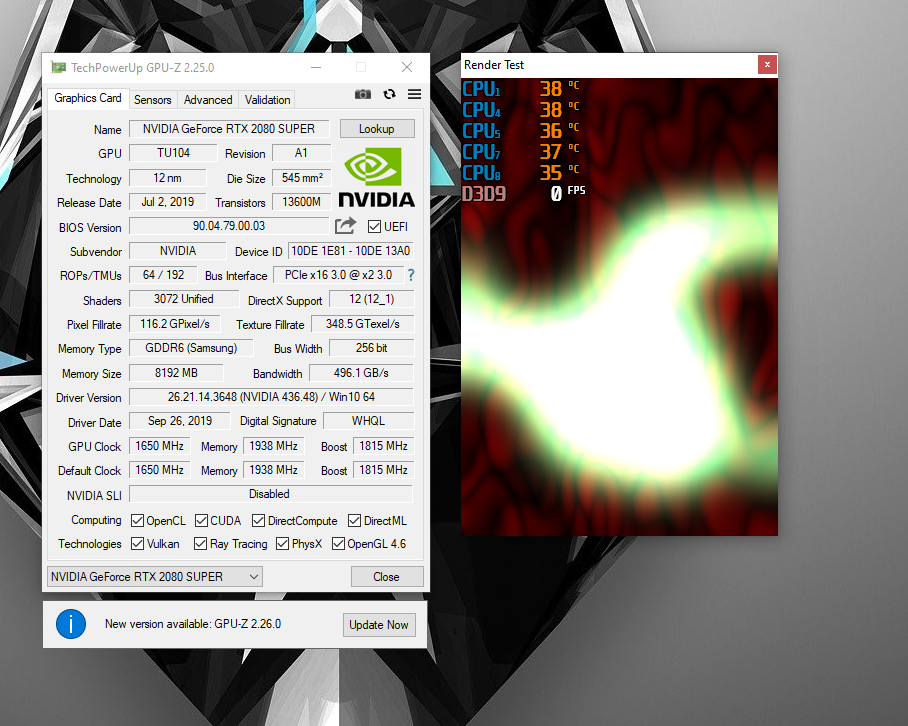Toggle the OpenCL checkbox

pyautogui.click(x=137, y=520)
